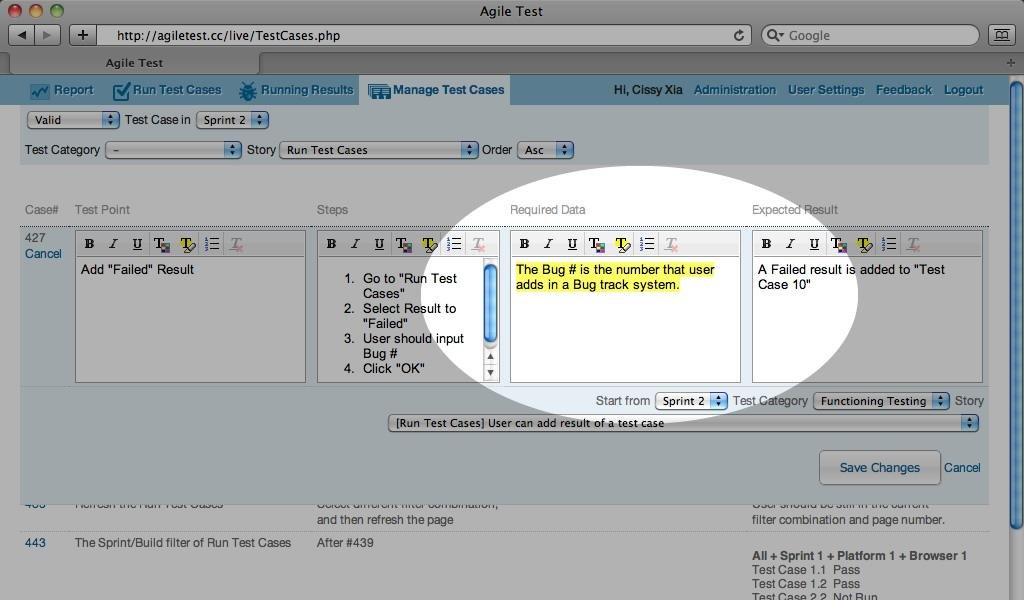Image resolution: width=1024 pixels, height=600 pixels.
Task: Underline text in the Required Data editor
Action: pyautogui.click(x=571, y=243)
